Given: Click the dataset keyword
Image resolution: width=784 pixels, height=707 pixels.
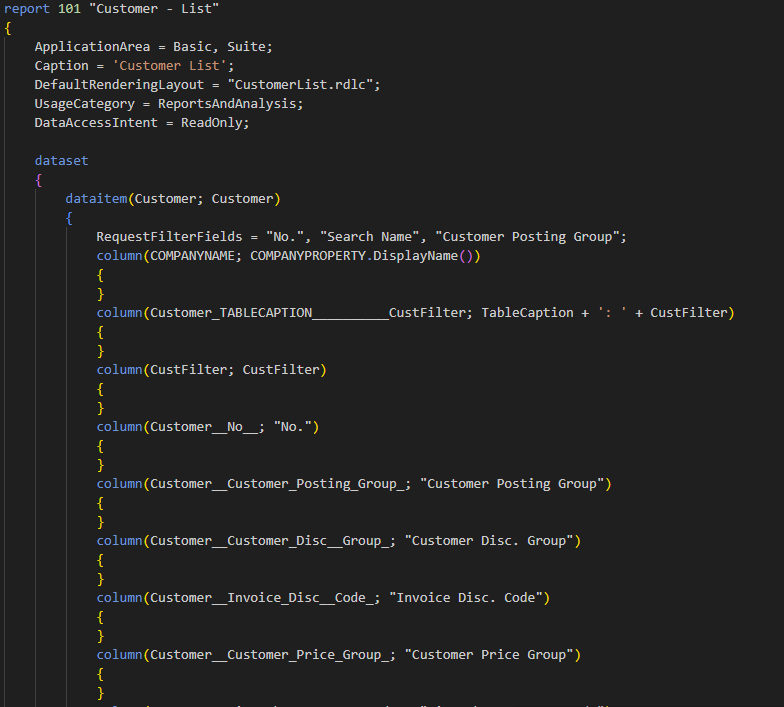Looking at the screenshot, I should [61, 161].
